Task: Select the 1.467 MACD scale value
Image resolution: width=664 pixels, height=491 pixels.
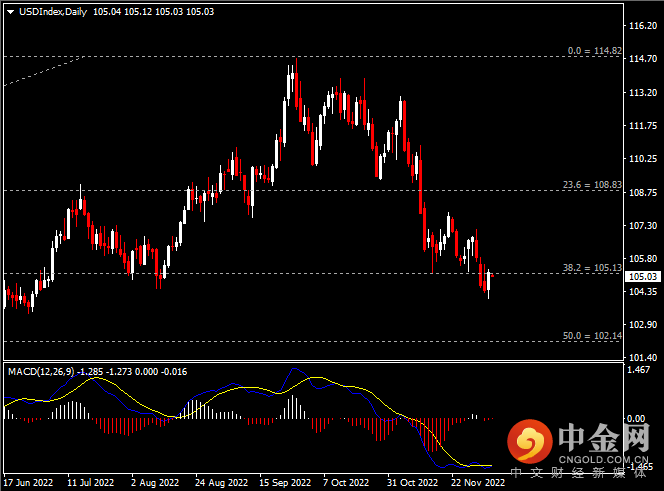Action: 637,371
